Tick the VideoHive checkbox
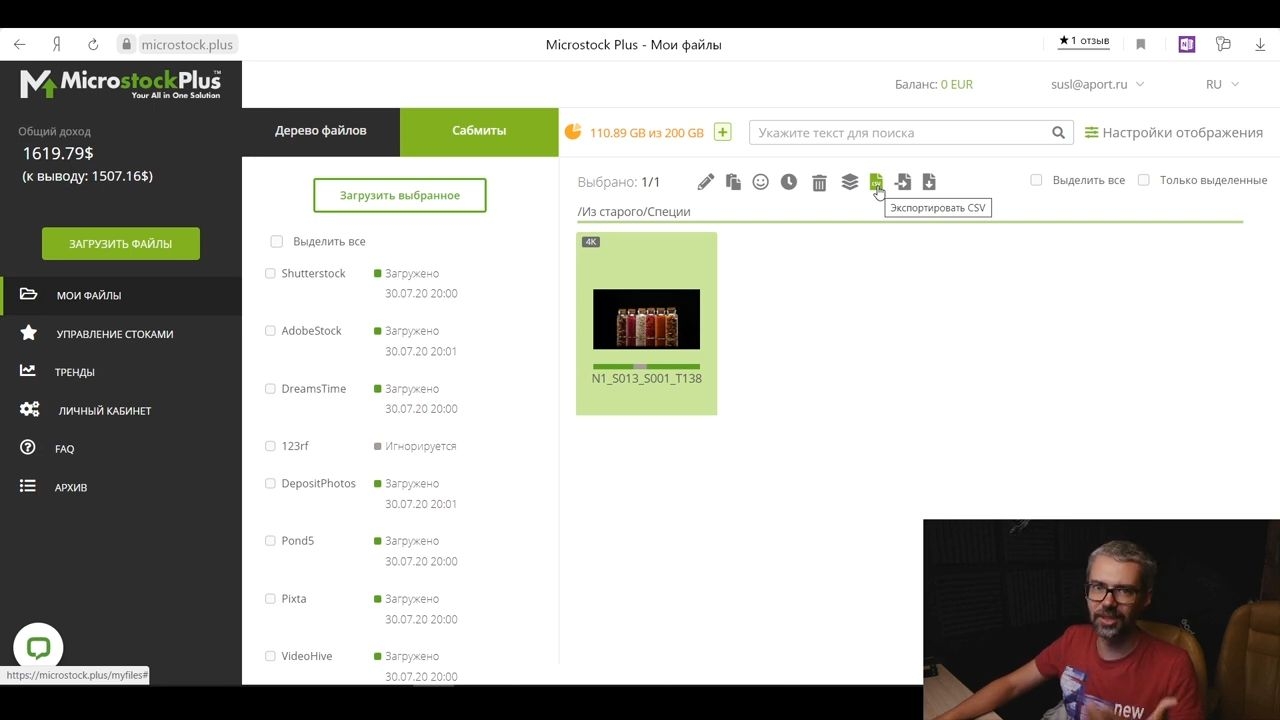The image size is (1280, 720). 270,656
